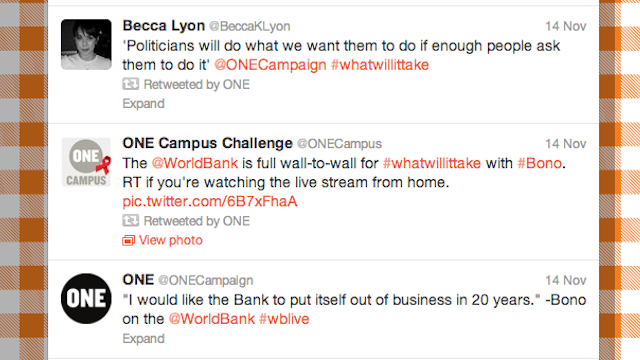Open Becca Lyon's profile avatar
Screen dimensions: 640x360
[x=86, y=44]
